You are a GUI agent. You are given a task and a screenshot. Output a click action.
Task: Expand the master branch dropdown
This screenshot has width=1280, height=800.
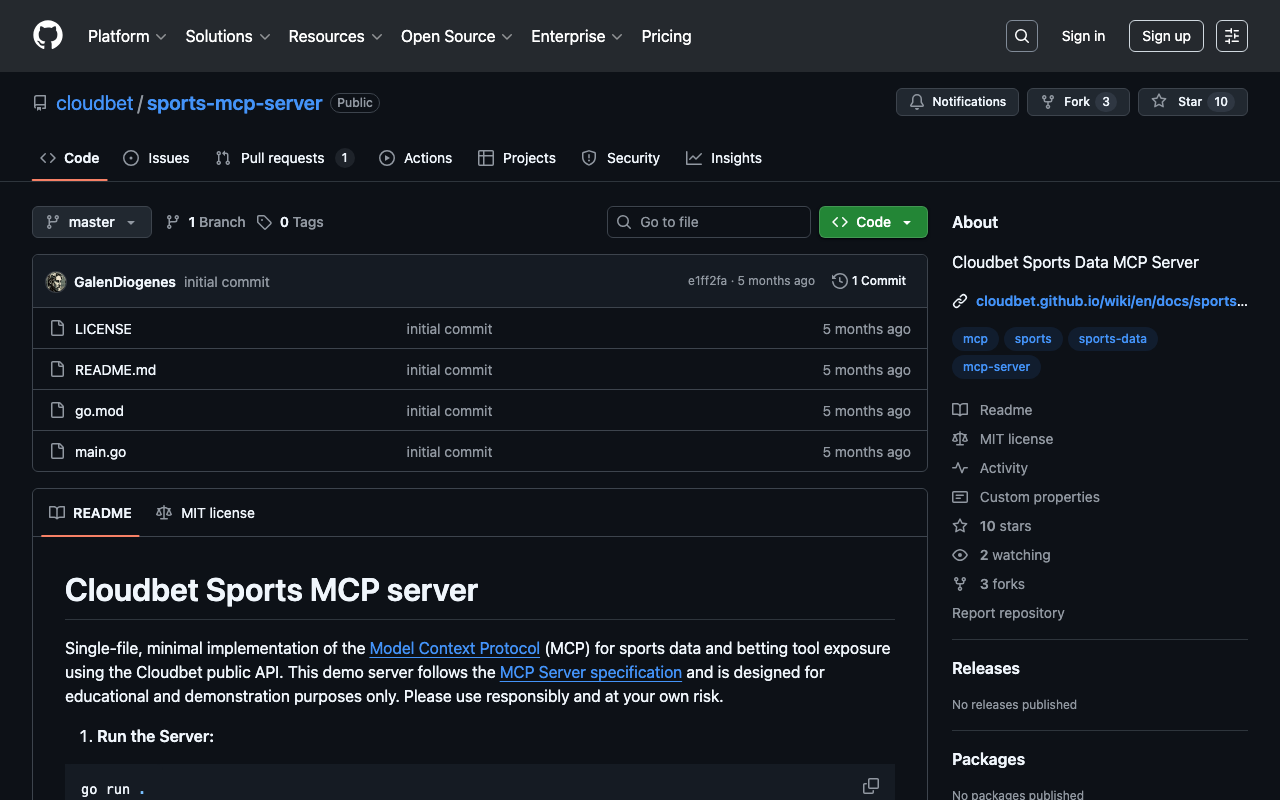(x=92, y=222)
